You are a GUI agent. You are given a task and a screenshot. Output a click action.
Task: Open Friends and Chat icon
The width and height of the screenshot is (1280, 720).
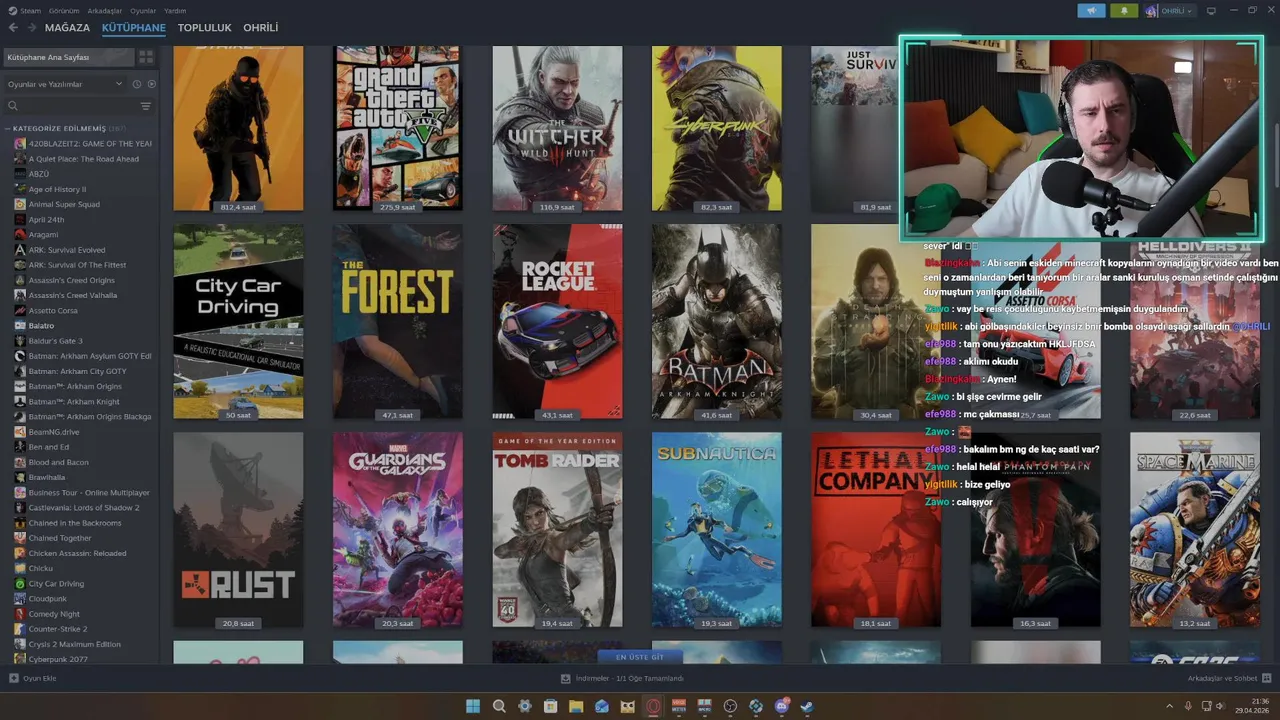[x=1265, y=678]
